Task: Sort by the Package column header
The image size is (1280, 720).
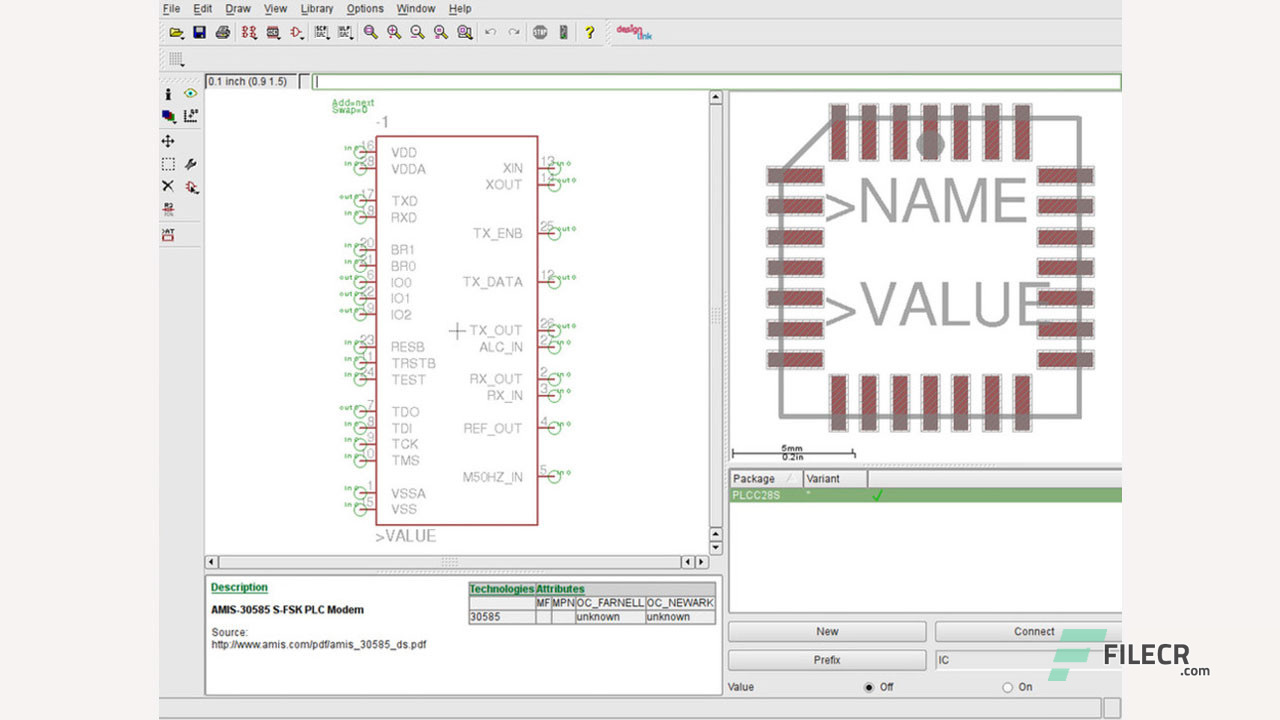Action: click(766, 479)
